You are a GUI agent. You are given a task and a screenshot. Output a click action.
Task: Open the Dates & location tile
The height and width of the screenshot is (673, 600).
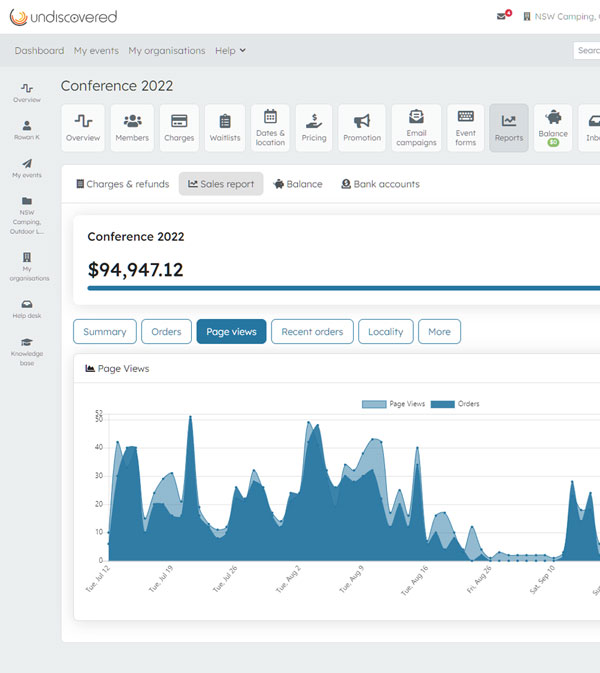pyautogui.click(x=270, y=127)
